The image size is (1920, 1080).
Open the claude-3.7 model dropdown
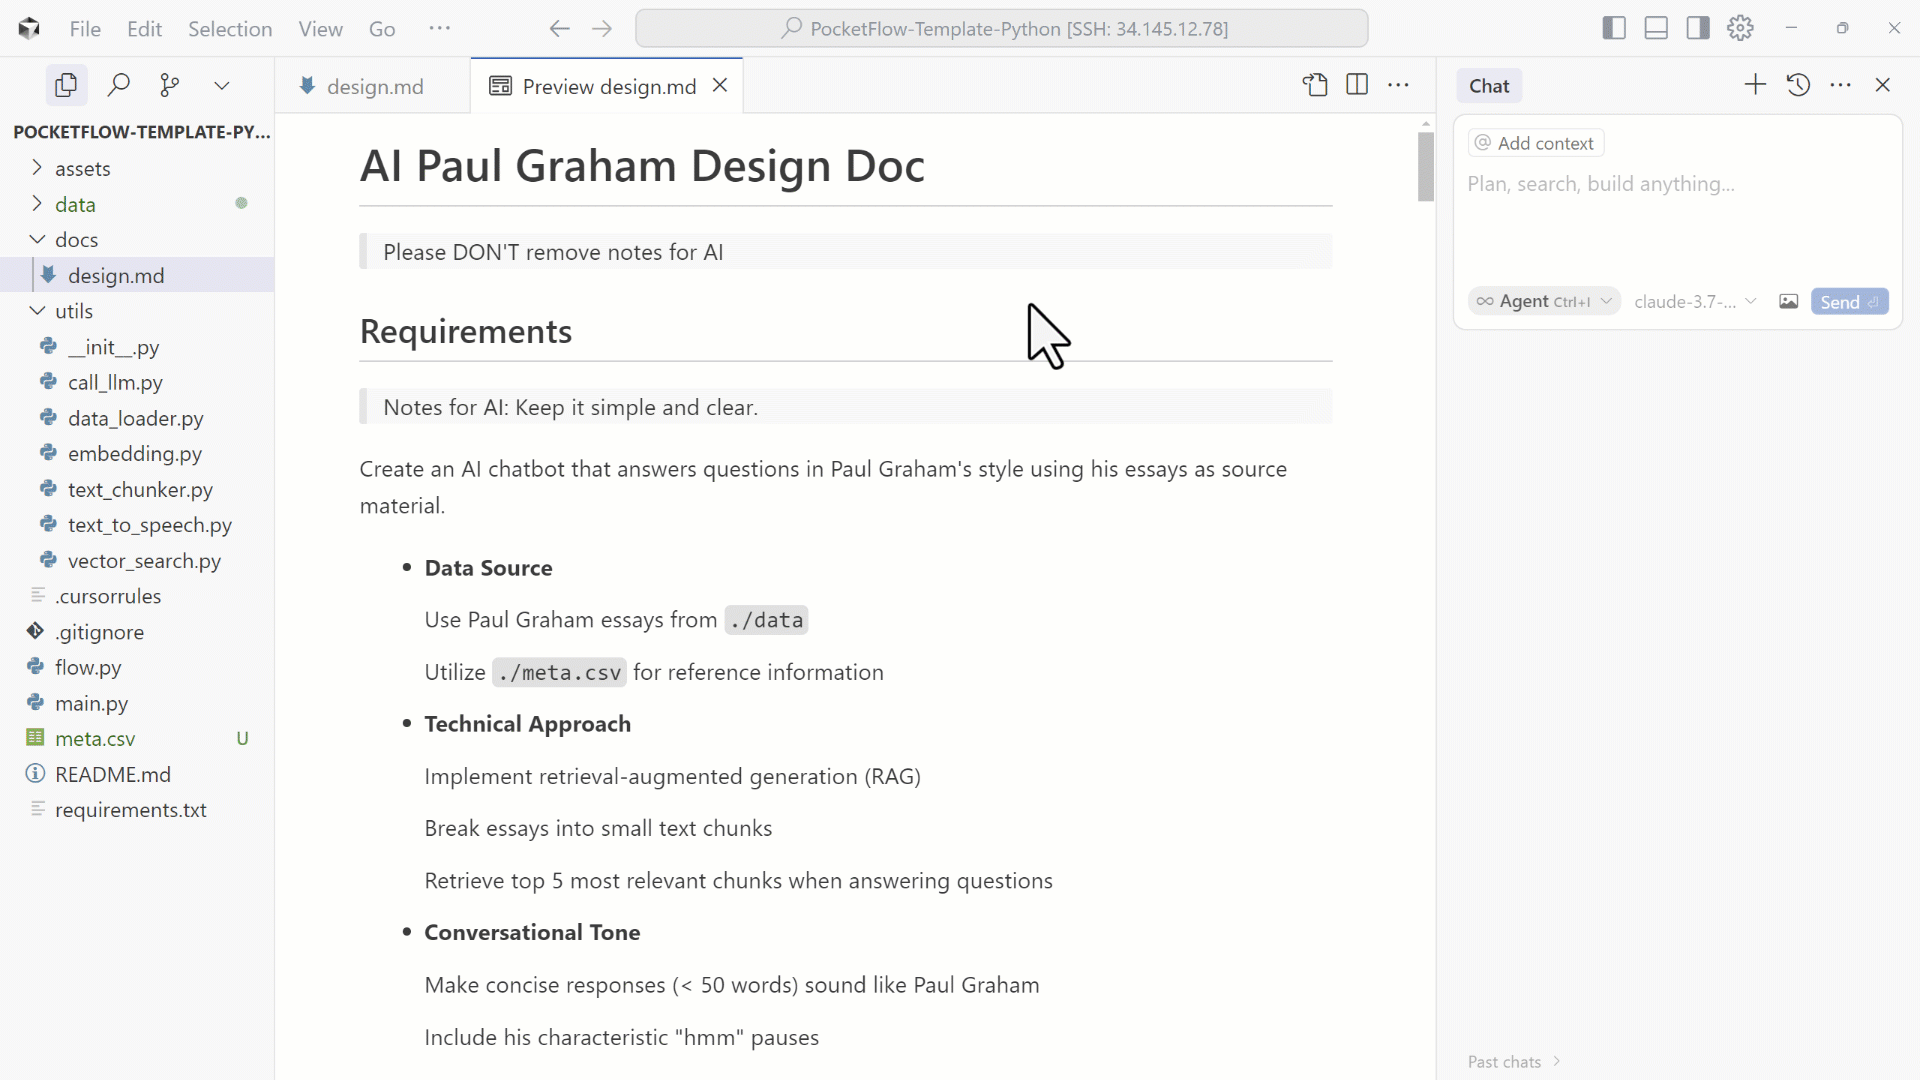[x=1695, y=302]
